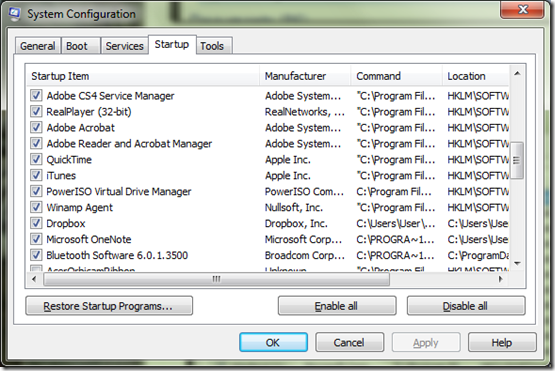Toggle the QuickTime startup checkbox
Viewport: 555px width, 371px height.
tap(36, 159)
